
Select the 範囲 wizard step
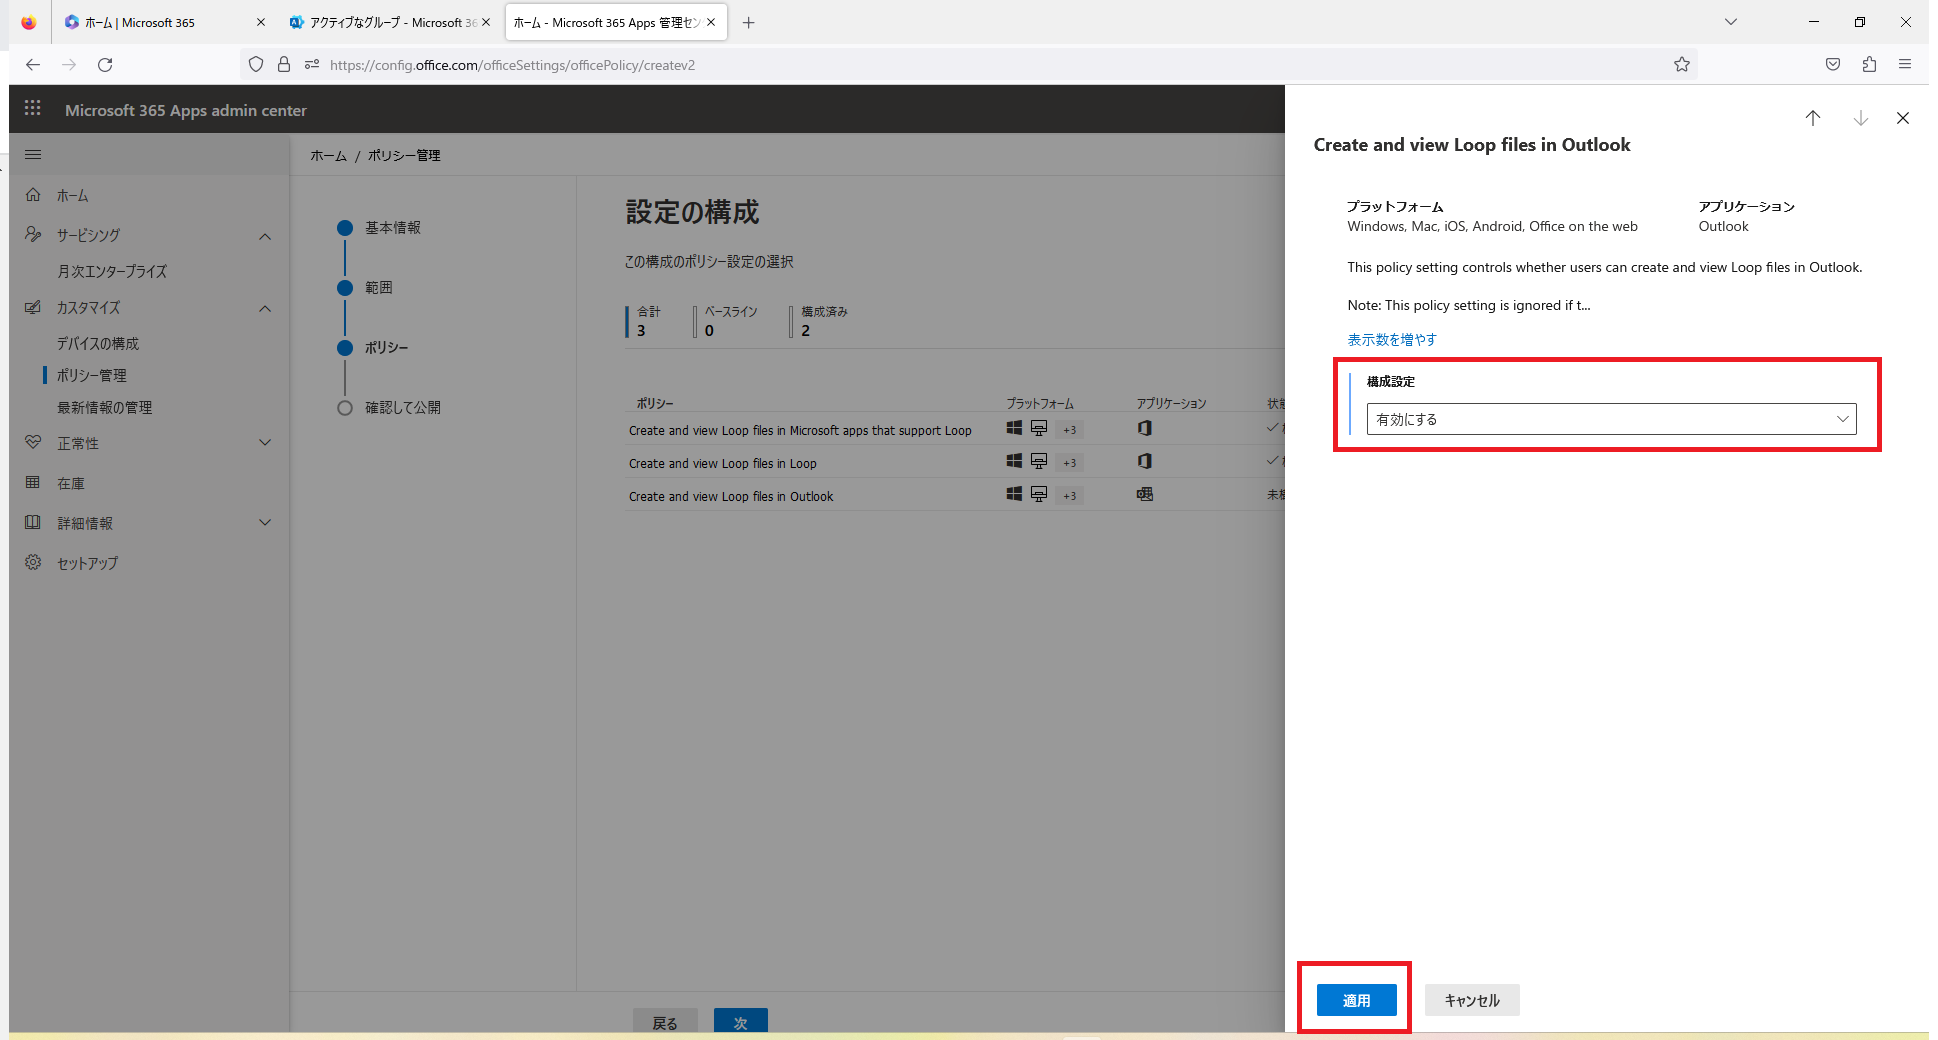coord(365,287)
